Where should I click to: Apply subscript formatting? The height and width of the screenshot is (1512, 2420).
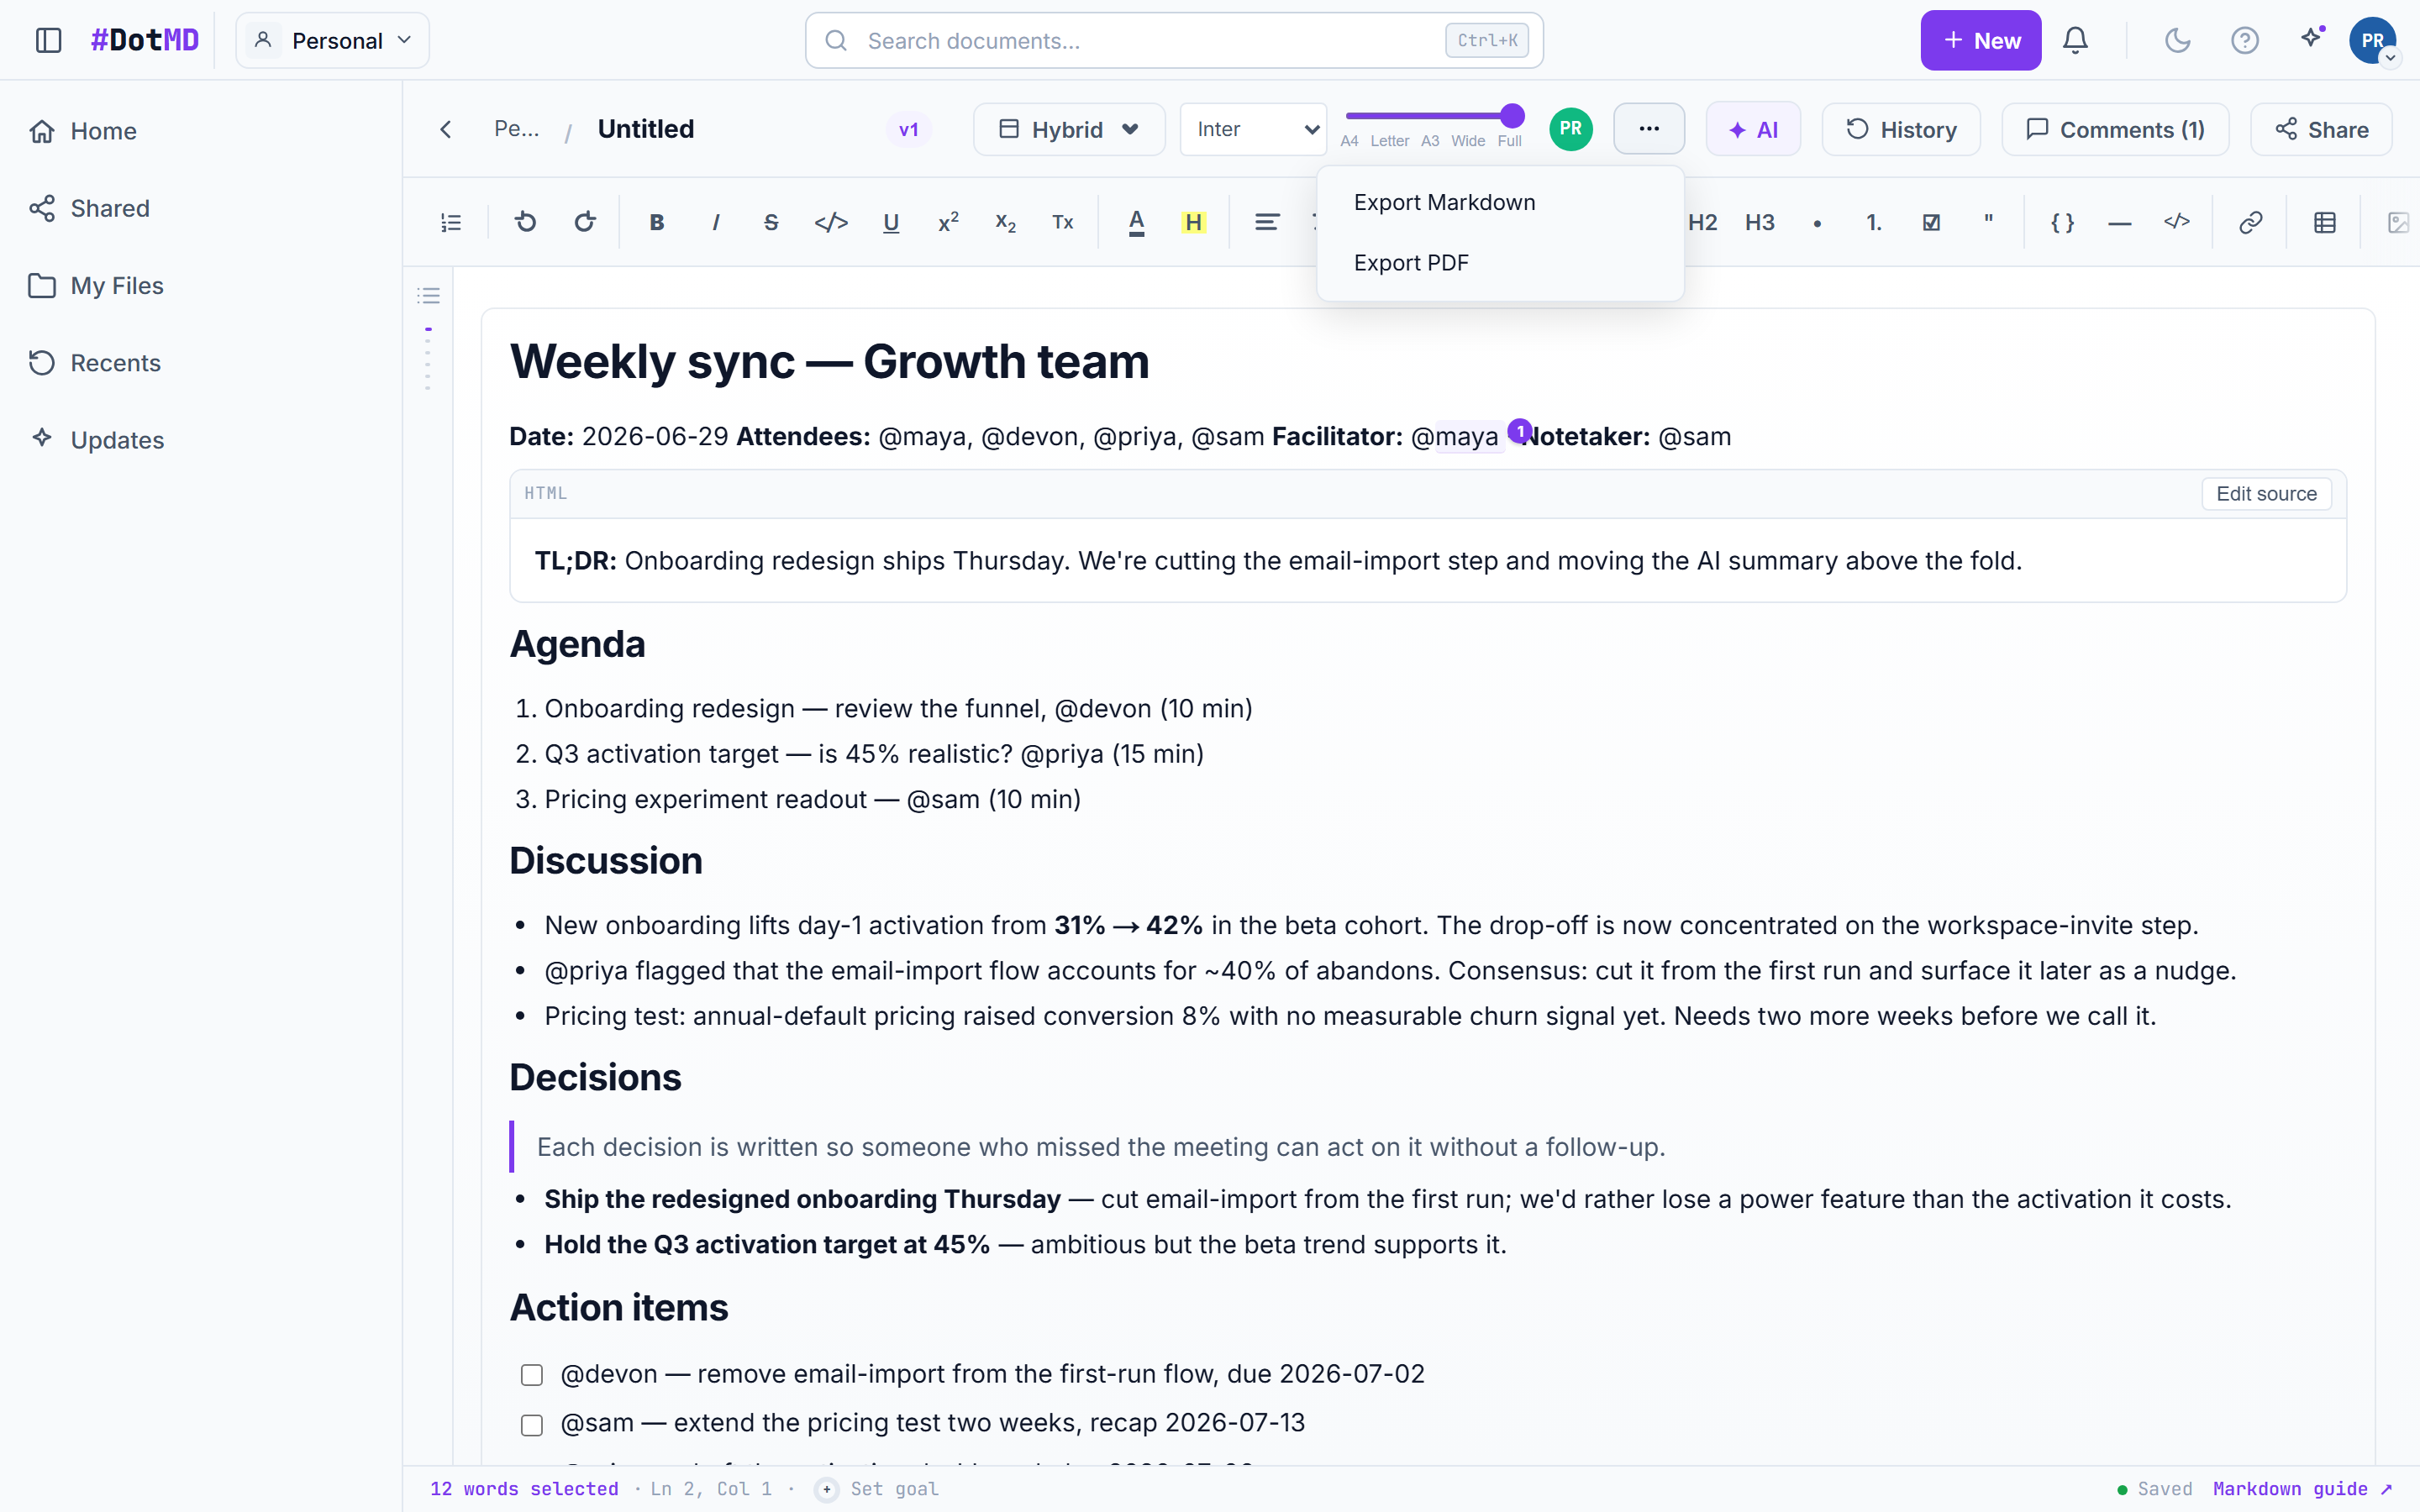point(1006,222)
